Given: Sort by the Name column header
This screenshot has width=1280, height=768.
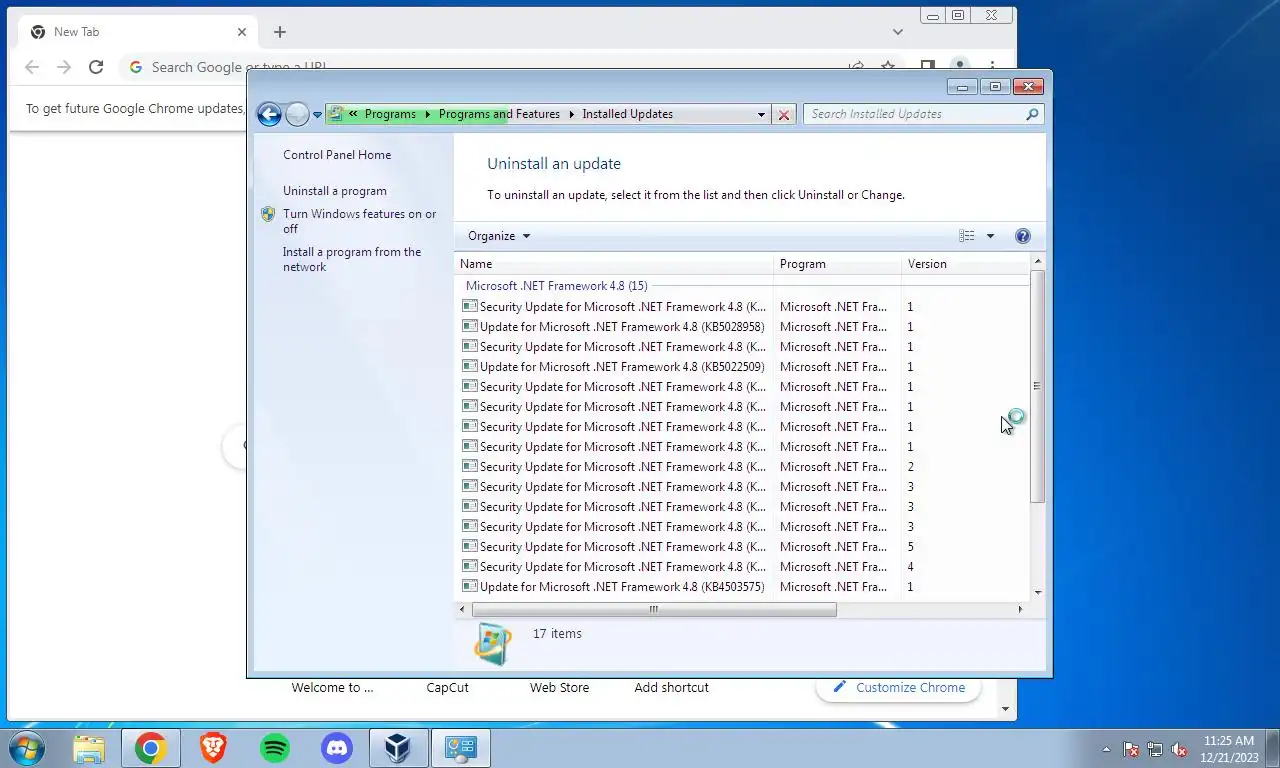Looking at the screenshot, I should [x=615, y=264].
